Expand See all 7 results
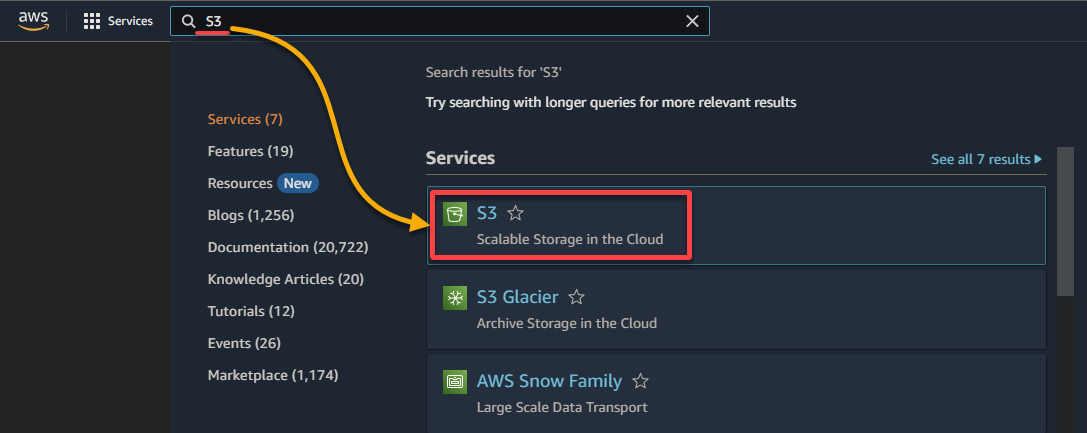 click(x=986, y=159)
